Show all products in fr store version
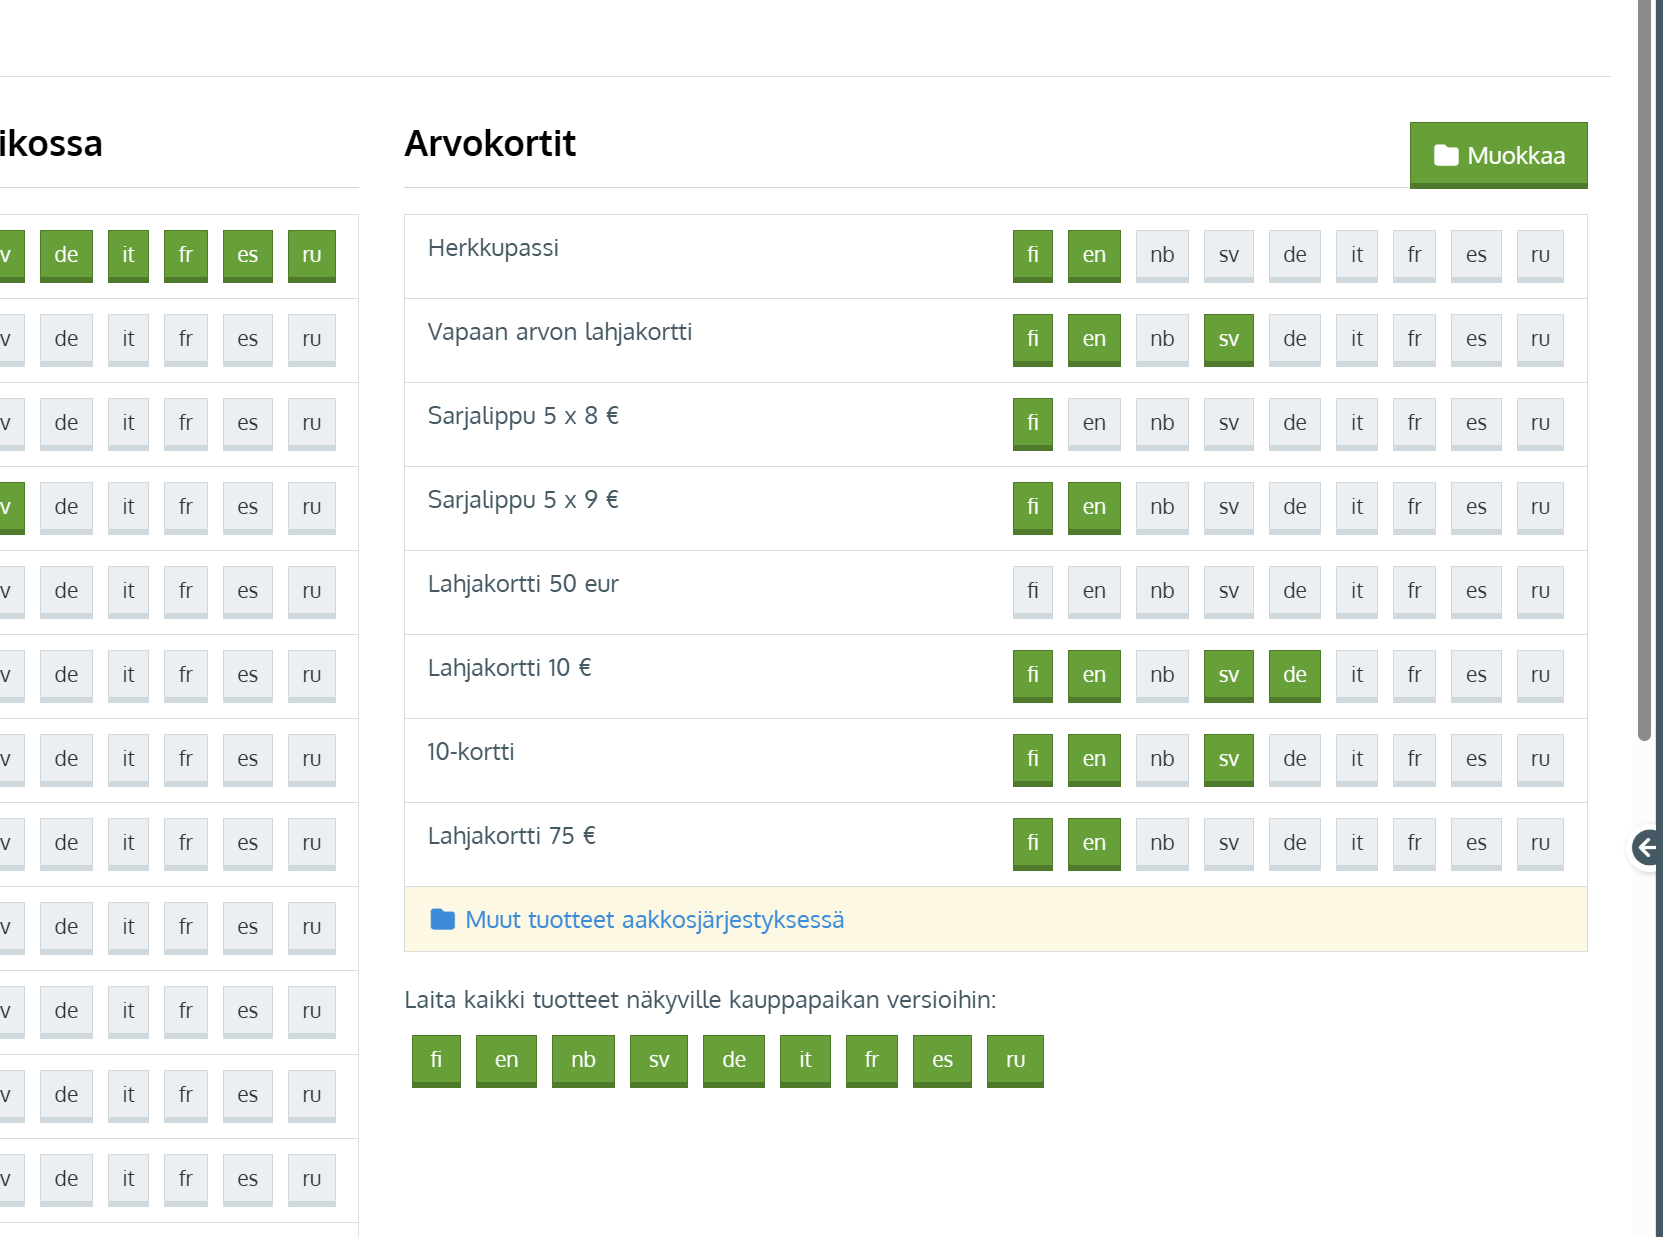Viewport: 1663px width, 1237px height. point(871,1061)
